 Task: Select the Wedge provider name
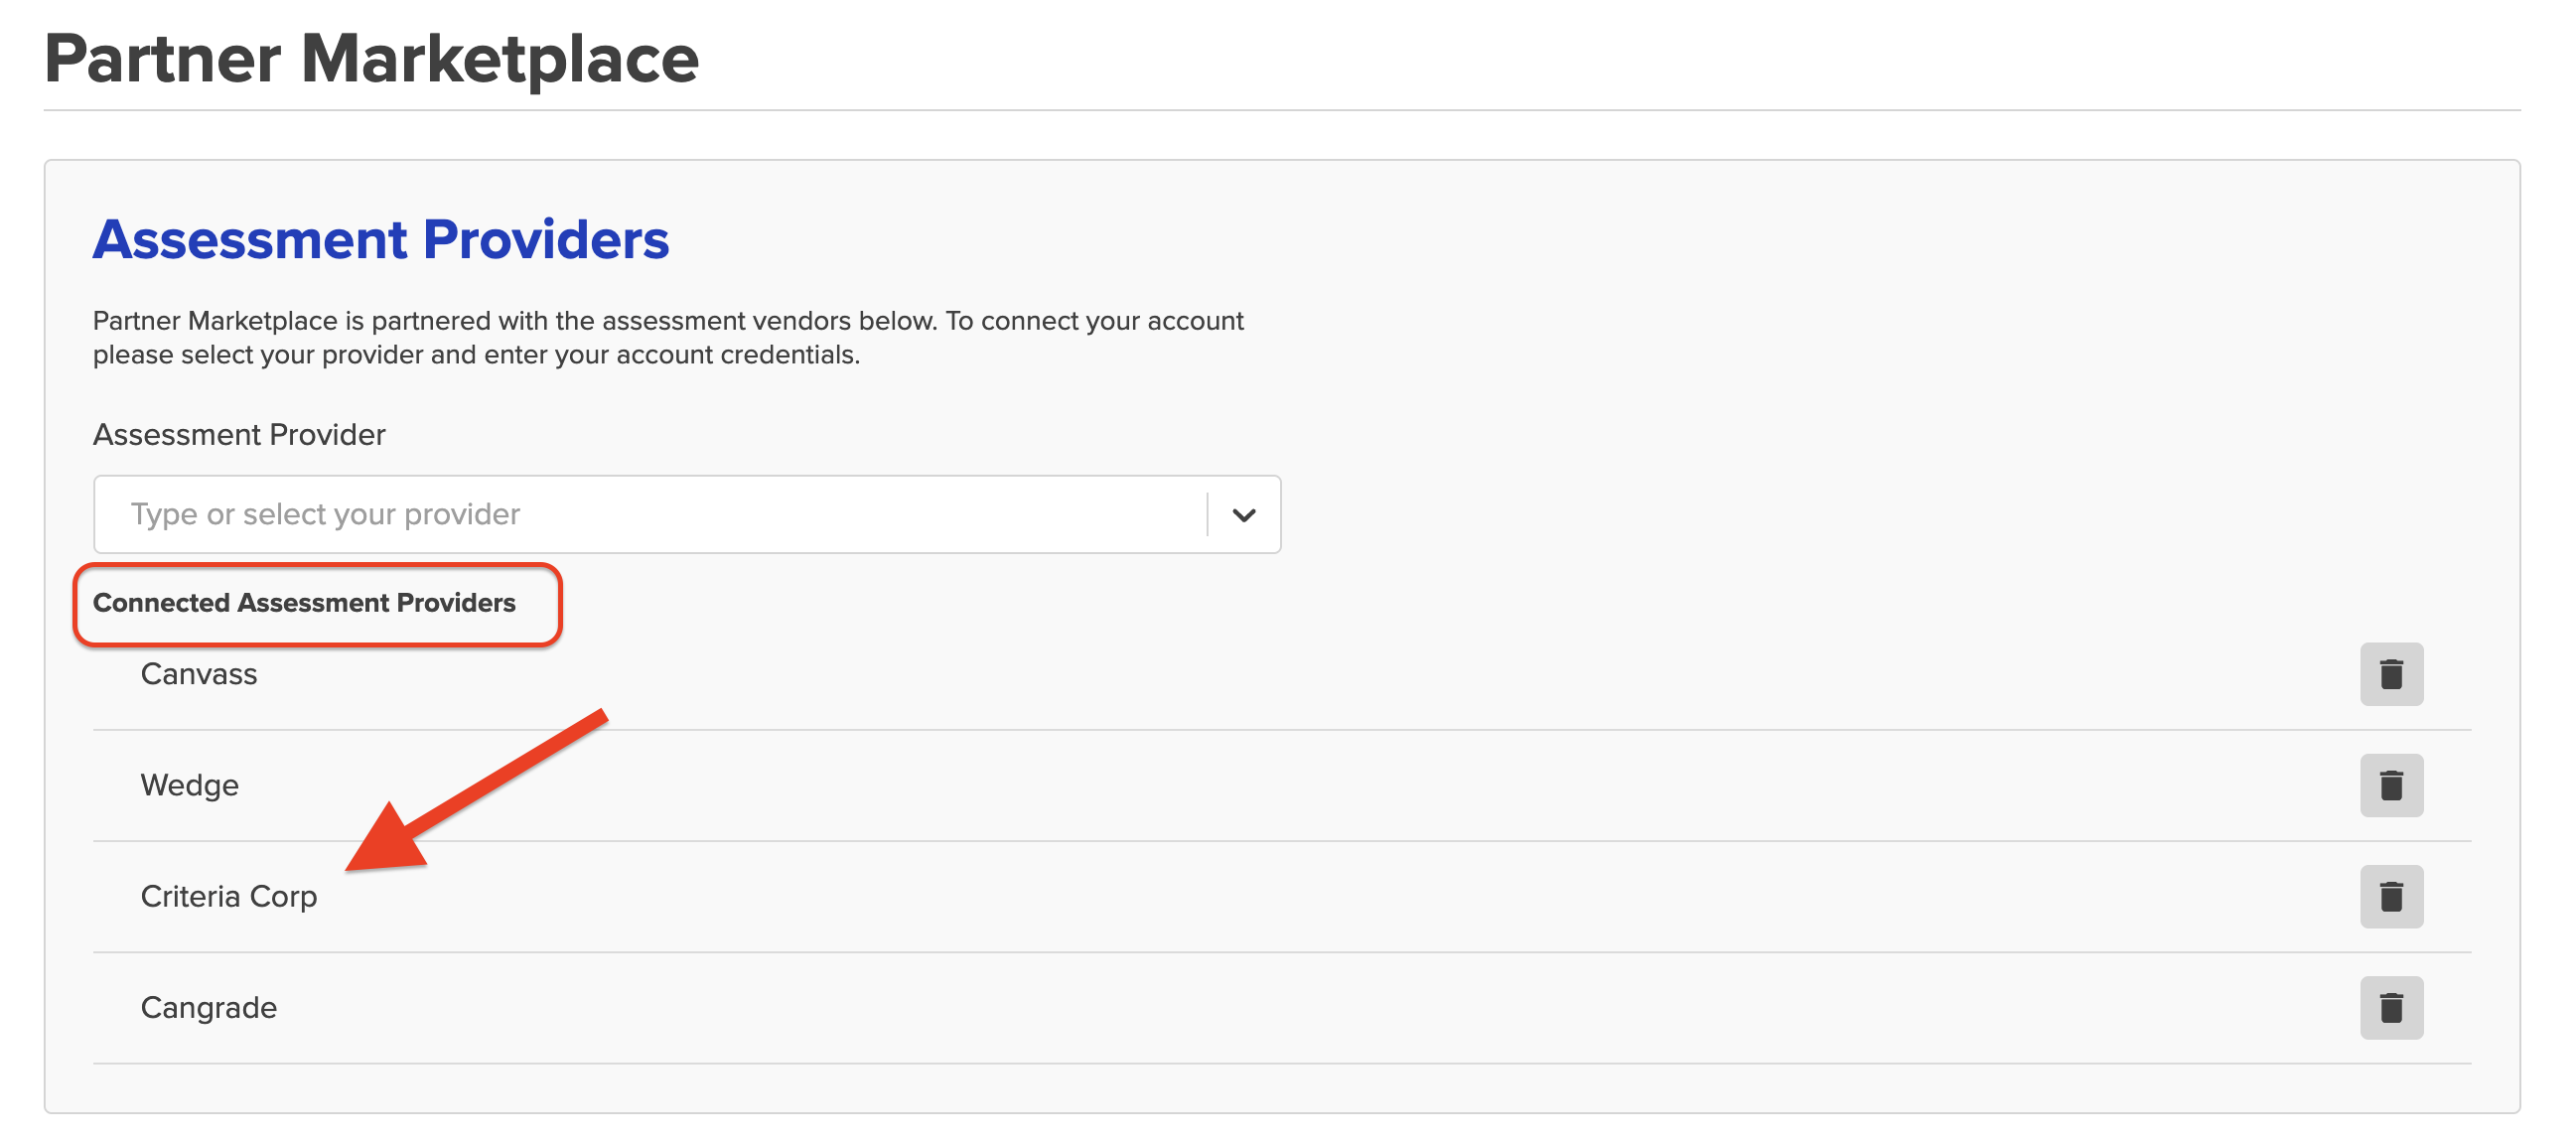190,785
